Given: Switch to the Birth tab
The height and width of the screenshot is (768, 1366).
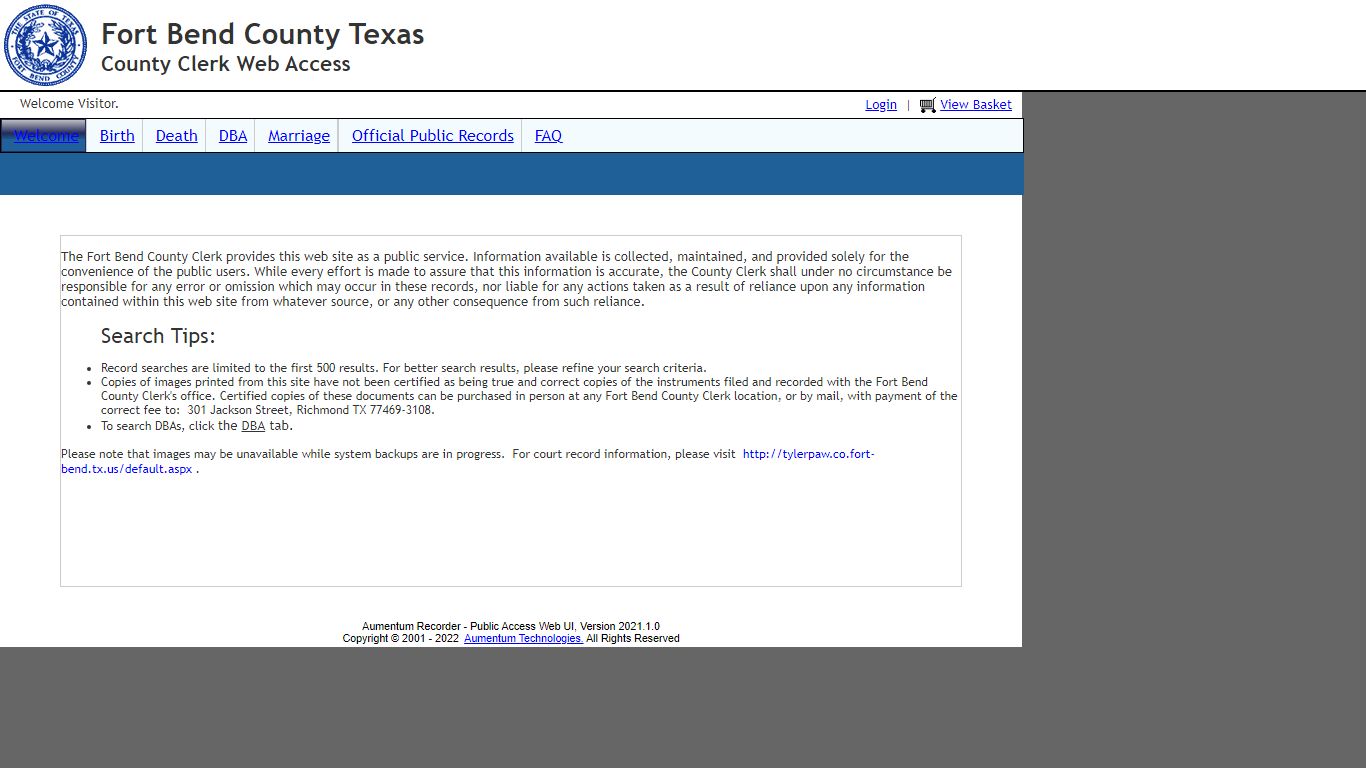Looking at the screenshot, I should 117,136.
